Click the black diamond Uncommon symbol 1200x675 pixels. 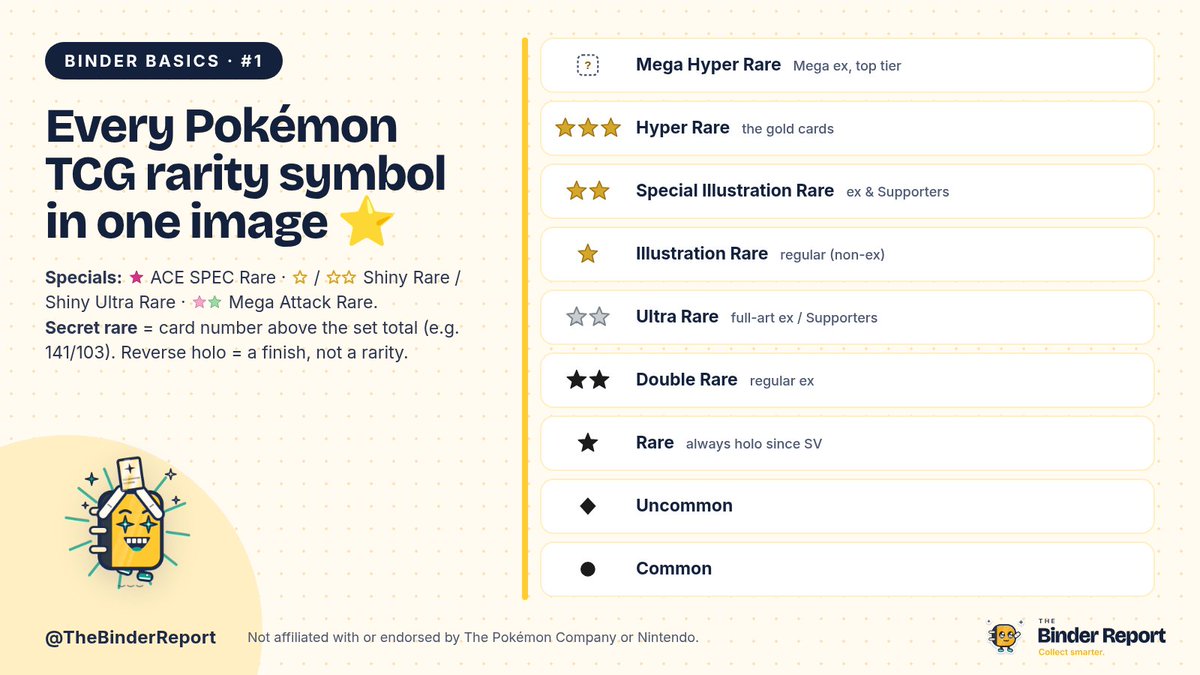click(588, 506)
